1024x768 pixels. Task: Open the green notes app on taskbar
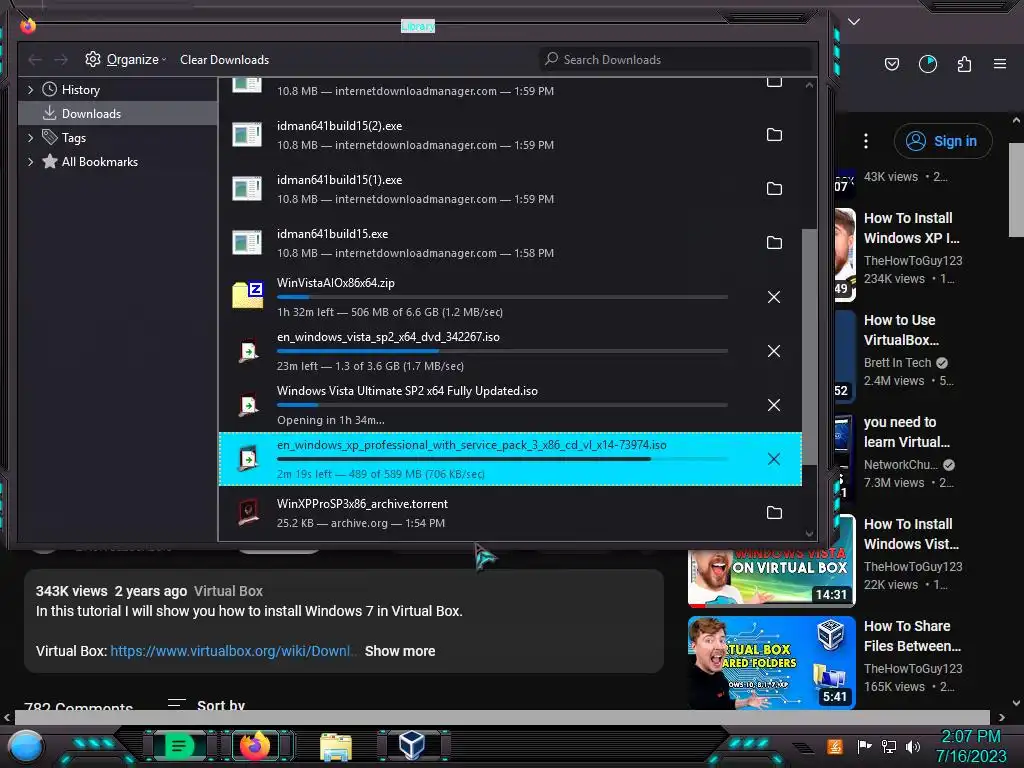[178, 745]
